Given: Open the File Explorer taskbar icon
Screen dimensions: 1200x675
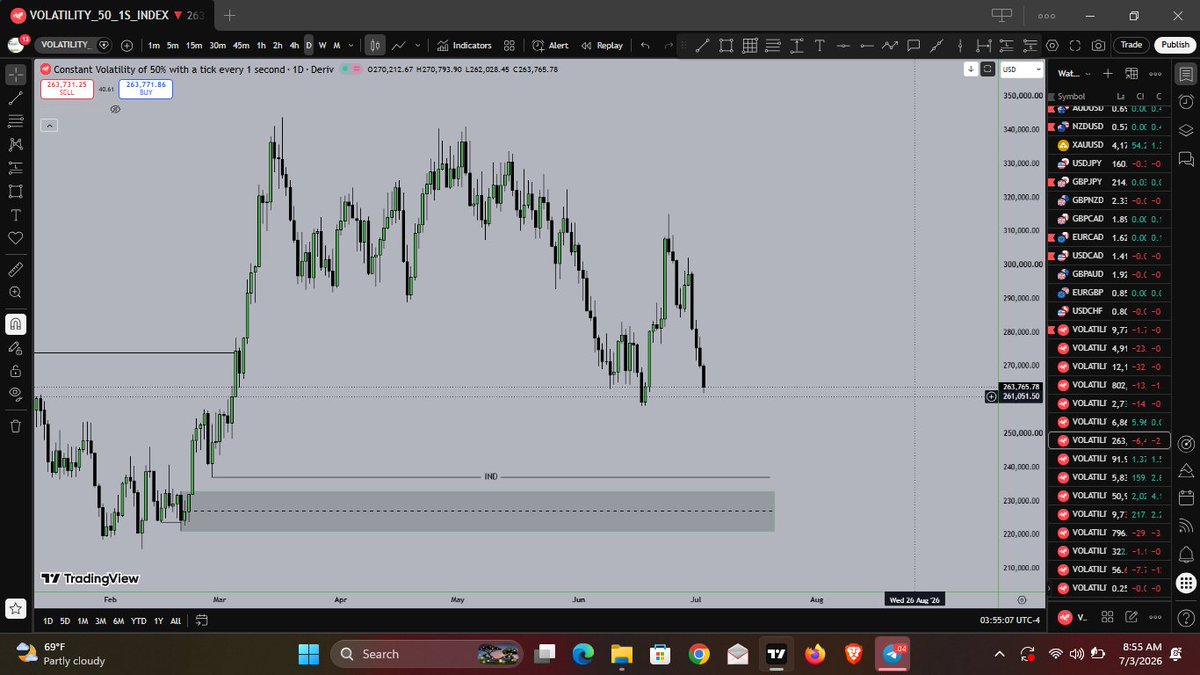Looking at the screenshot, I should tap(622, 654).
